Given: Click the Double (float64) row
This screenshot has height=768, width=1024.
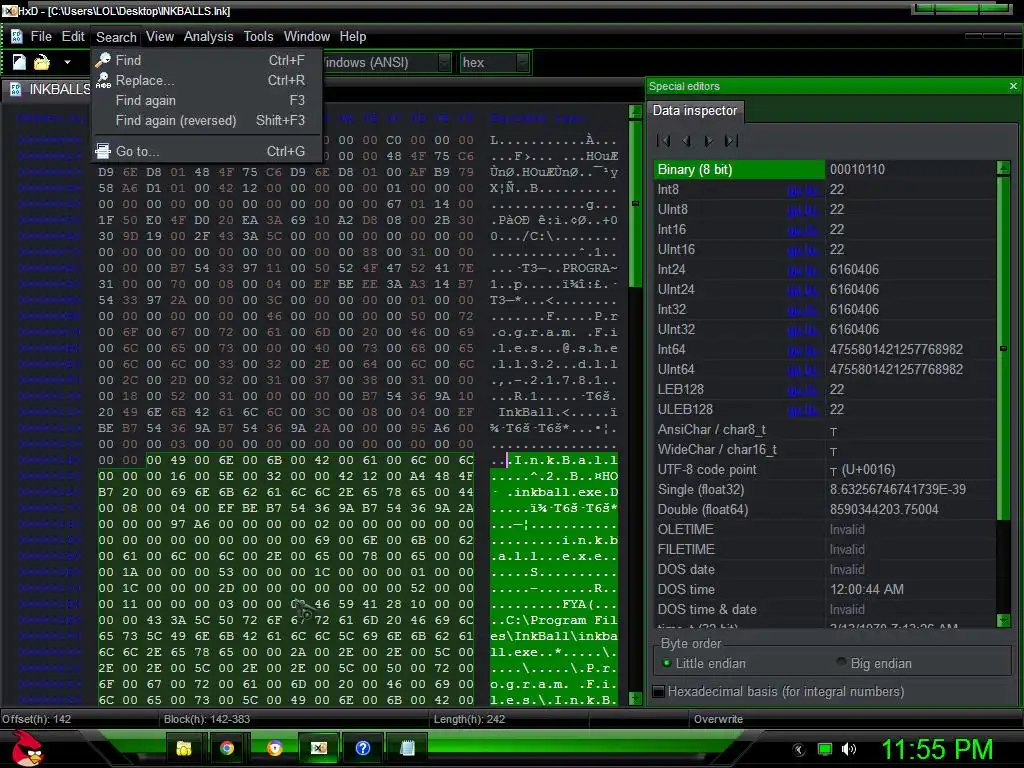Looking at the screenshot, I should coord(824,510).
